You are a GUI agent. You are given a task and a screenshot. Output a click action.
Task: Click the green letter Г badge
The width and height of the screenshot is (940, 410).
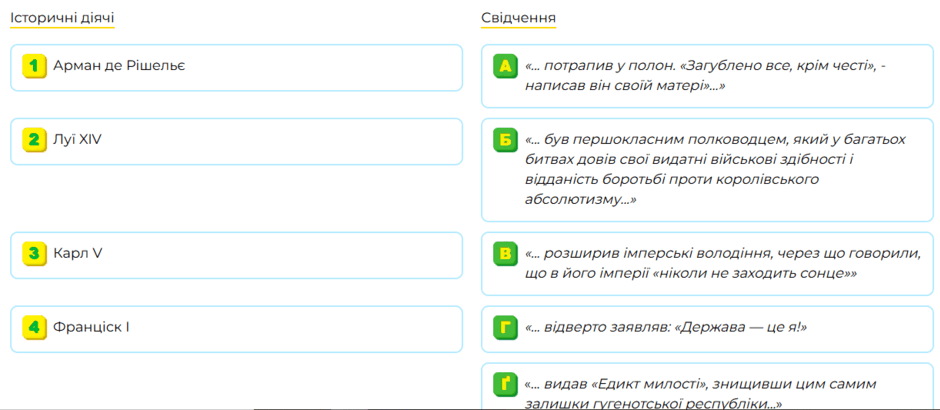[x=505, y=327]
